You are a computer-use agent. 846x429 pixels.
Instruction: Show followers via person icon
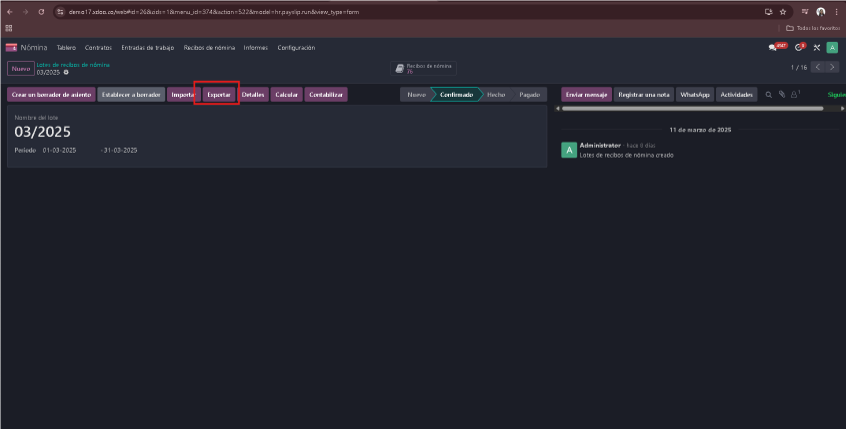tap(795, 94)
